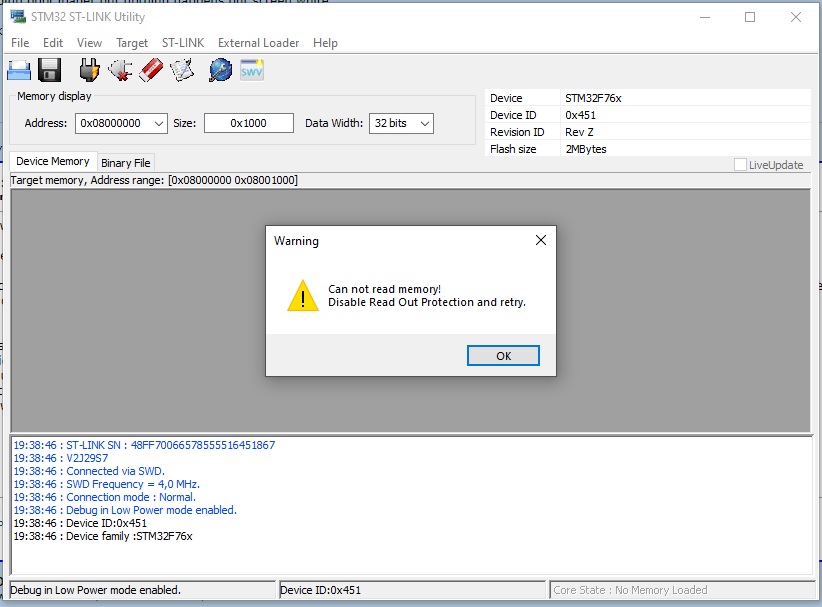Screen dimensions: 822x607
Task: Click the SWD Frequency log line
Action: [106, 484]
